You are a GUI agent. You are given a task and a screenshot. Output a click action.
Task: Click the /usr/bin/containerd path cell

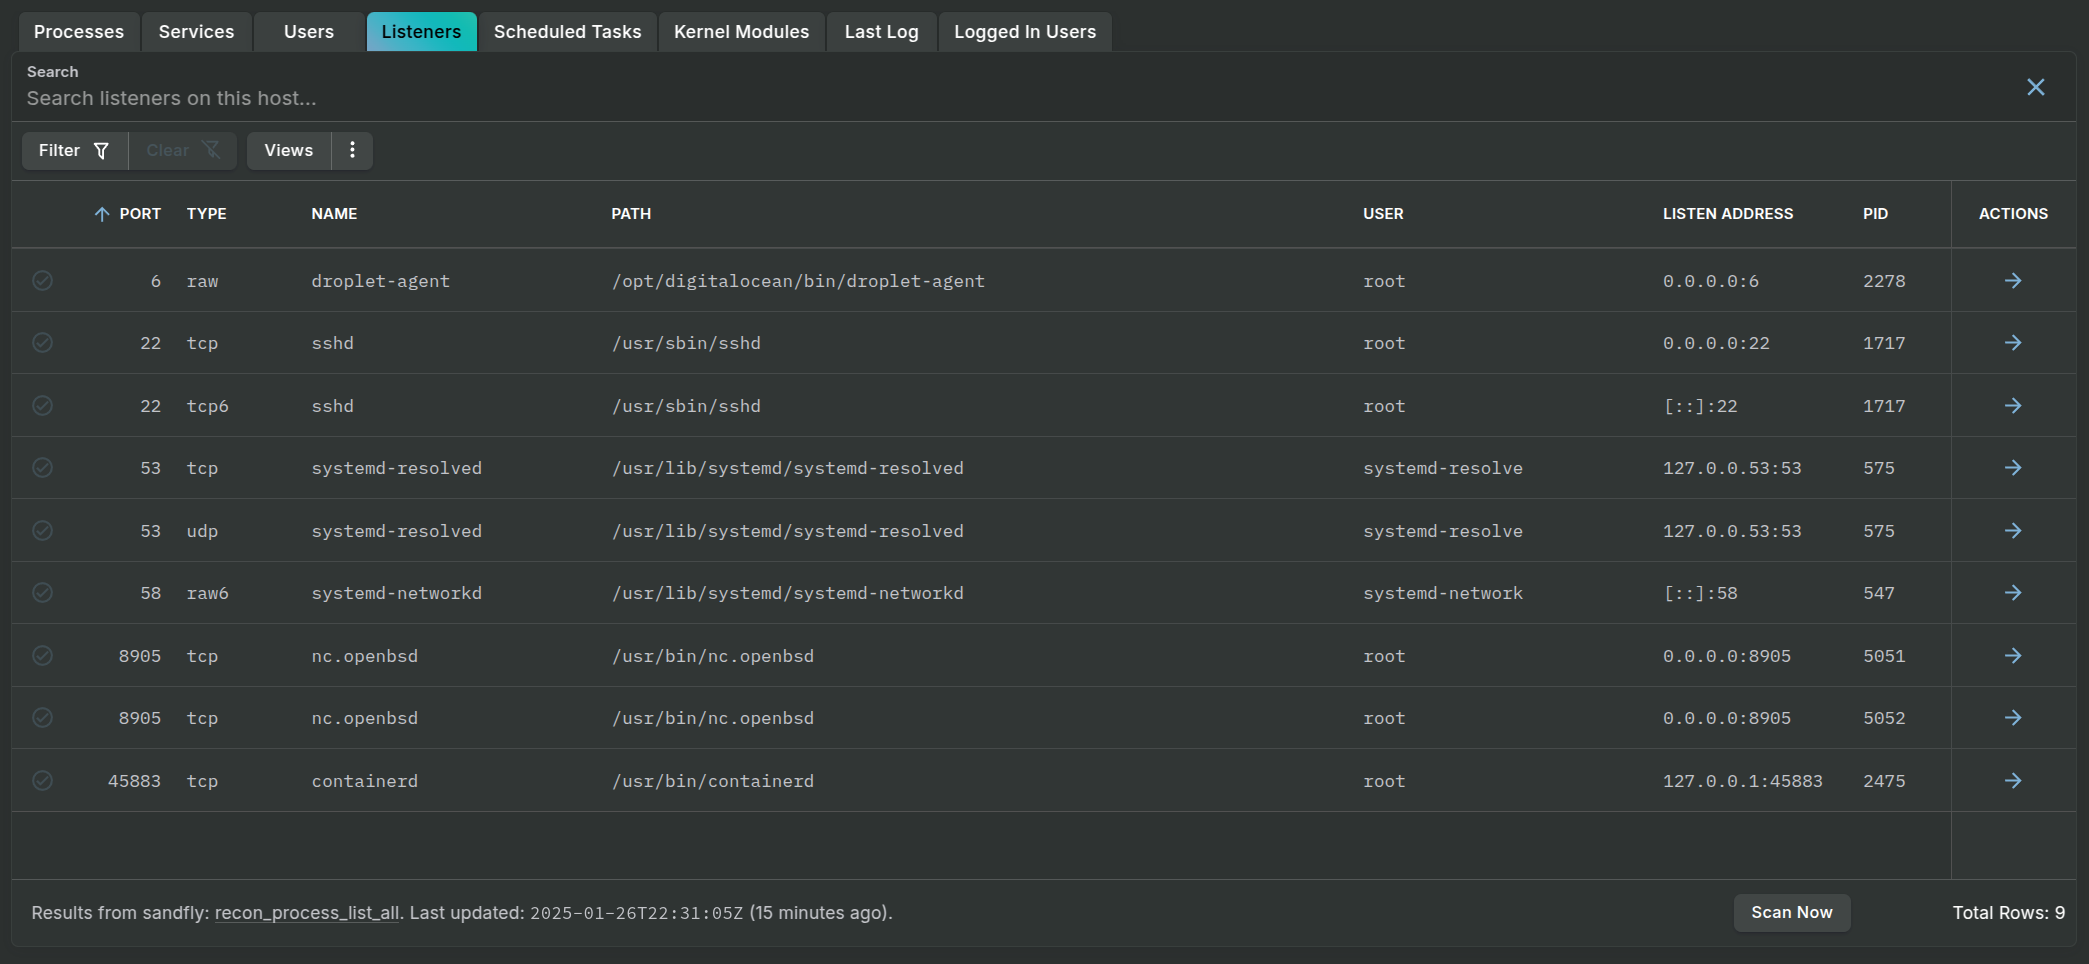(x=713, y=781)
